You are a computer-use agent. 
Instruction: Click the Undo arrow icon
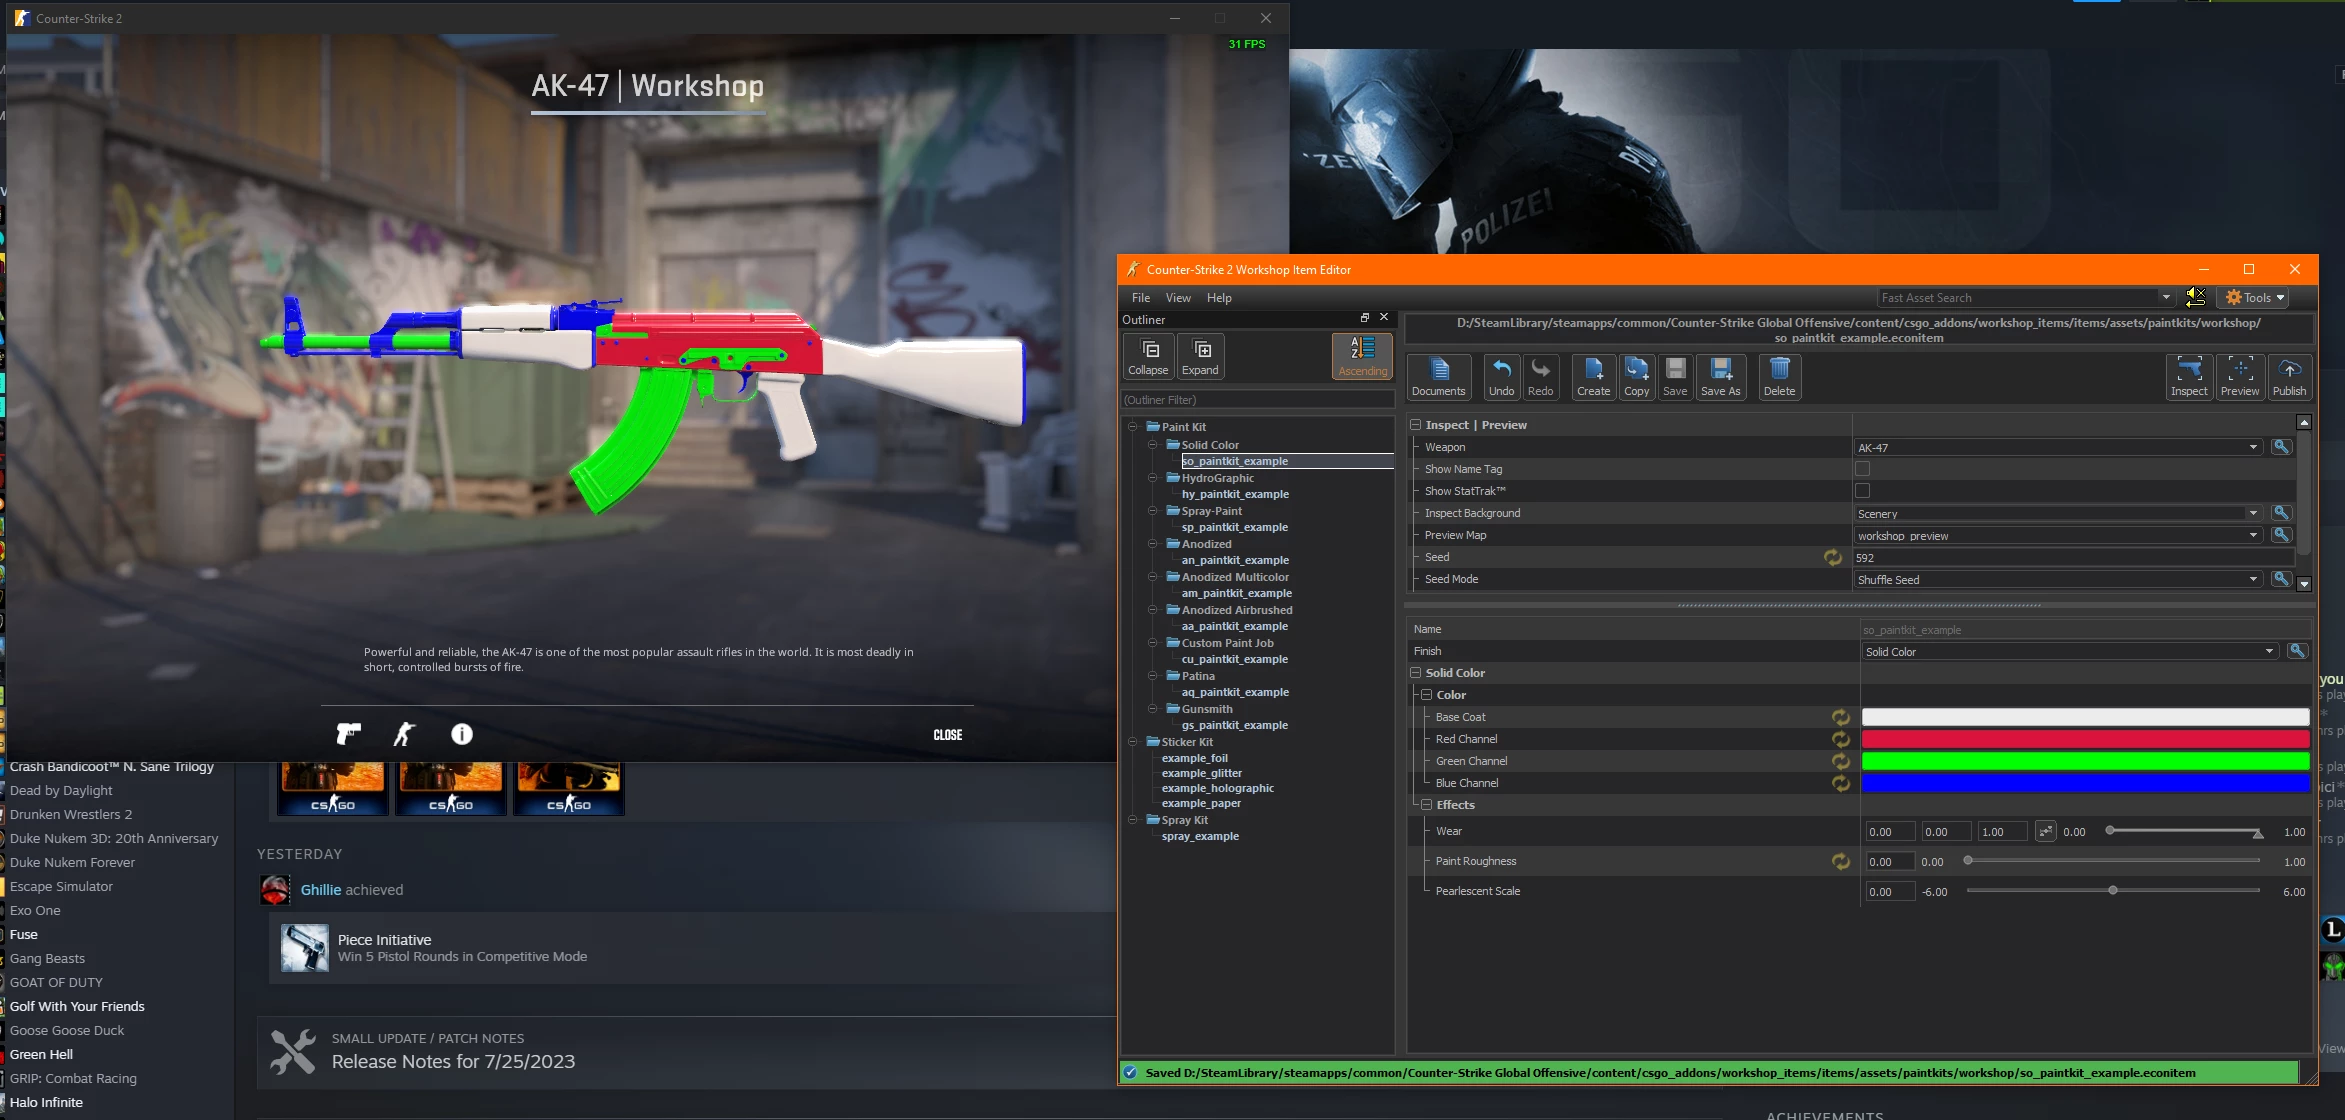point(1501,376)
